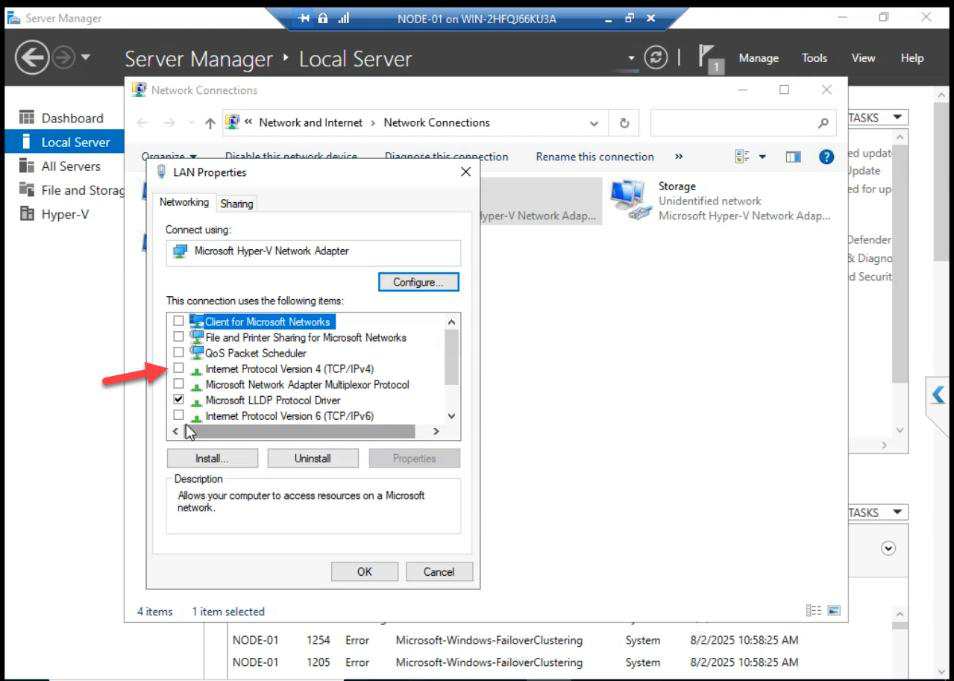954x681 pixels.
Task: Click the items list scroll up arrow
Action: click(x=451, y=322)
